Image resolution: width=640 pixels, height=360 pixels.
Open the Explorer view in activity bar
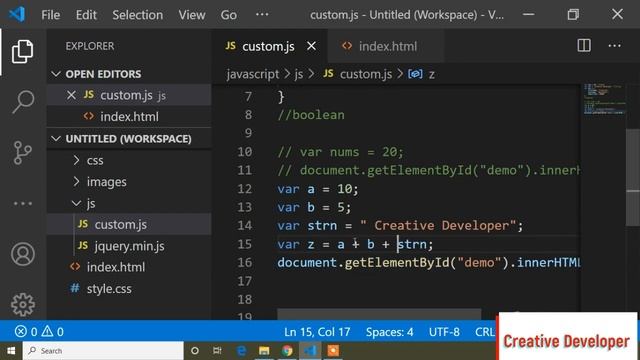pyautogui.click(x=22, y=52)
